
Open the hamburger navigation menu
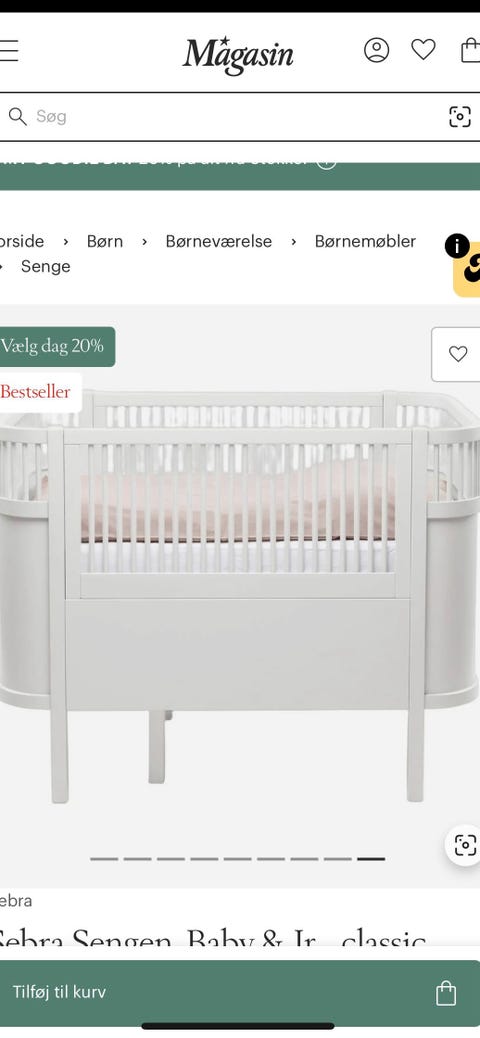click(x=8, y=50)
